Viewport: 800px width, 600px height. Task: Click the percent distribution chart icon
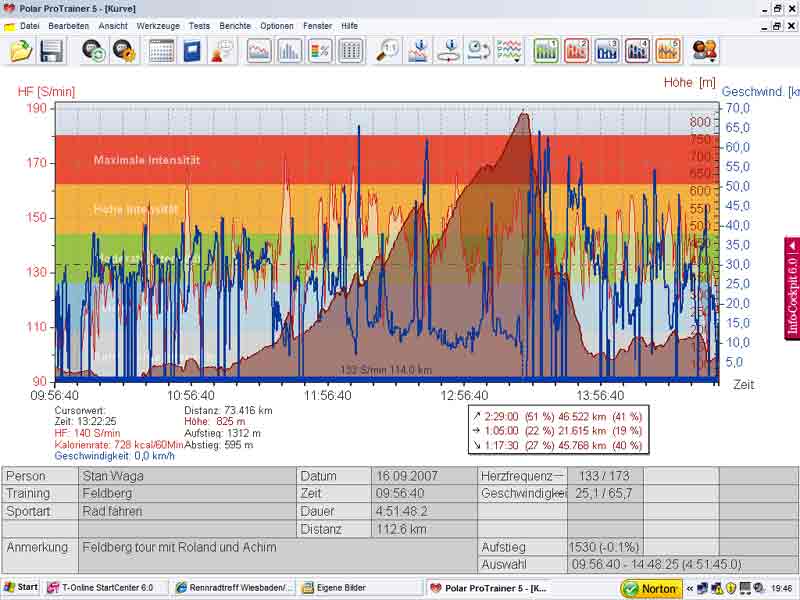click(320, 50)
